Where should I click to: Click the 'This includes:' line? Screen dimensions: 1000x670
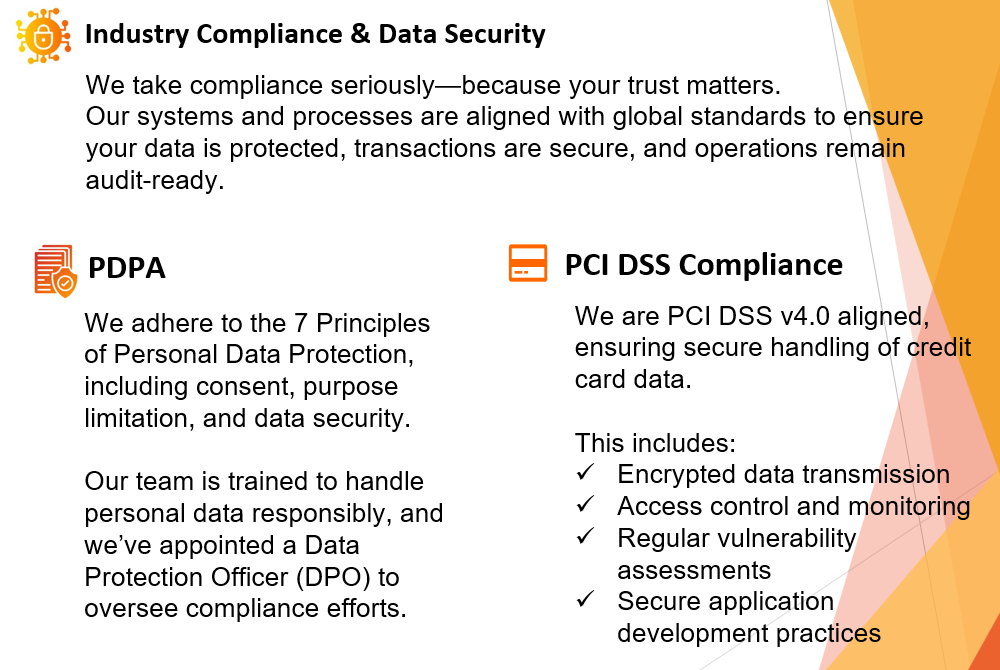[x=655, y=442]
